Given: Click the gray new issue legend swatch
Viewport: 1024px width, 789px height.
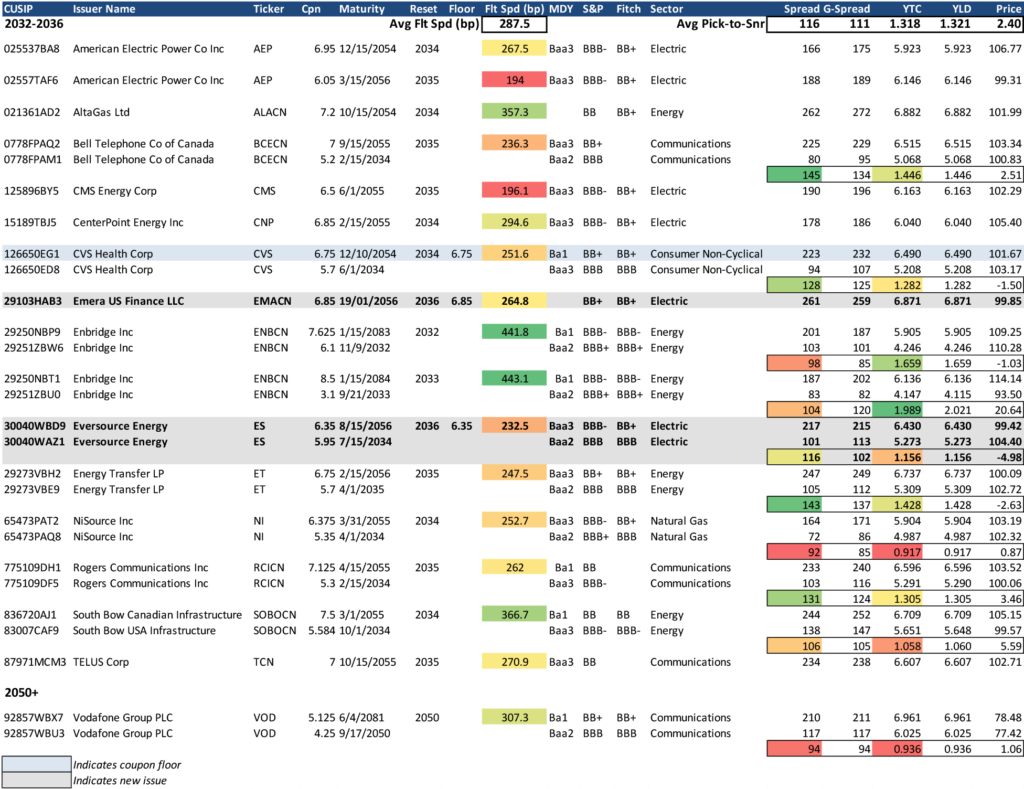Looking at the screenshot, I should [x=36, y=781].
